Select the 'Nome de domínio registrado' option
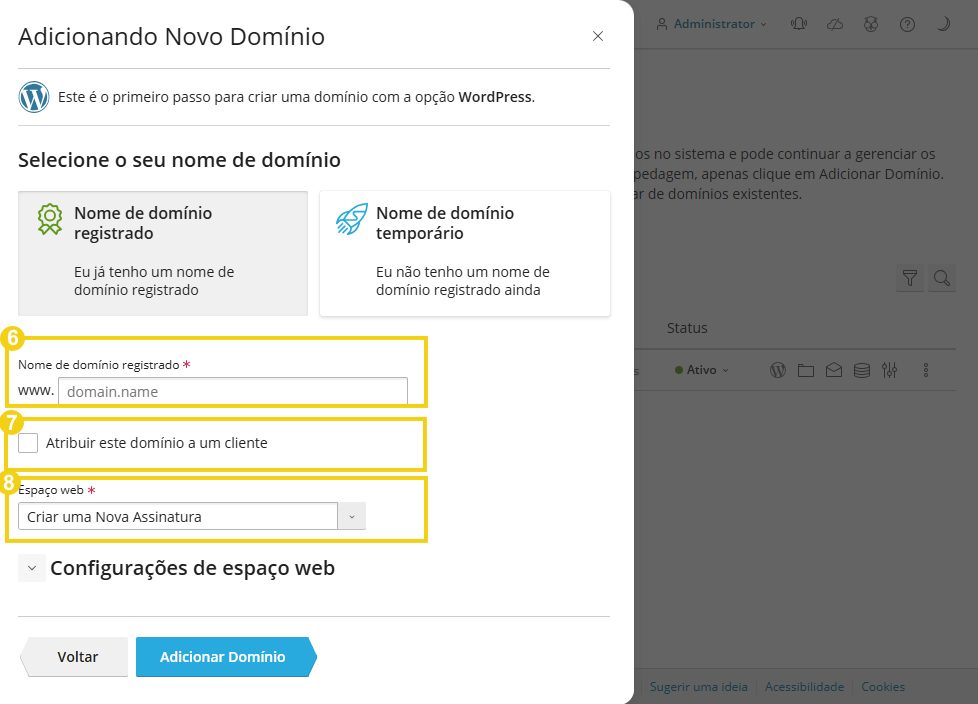 point(163,253)
